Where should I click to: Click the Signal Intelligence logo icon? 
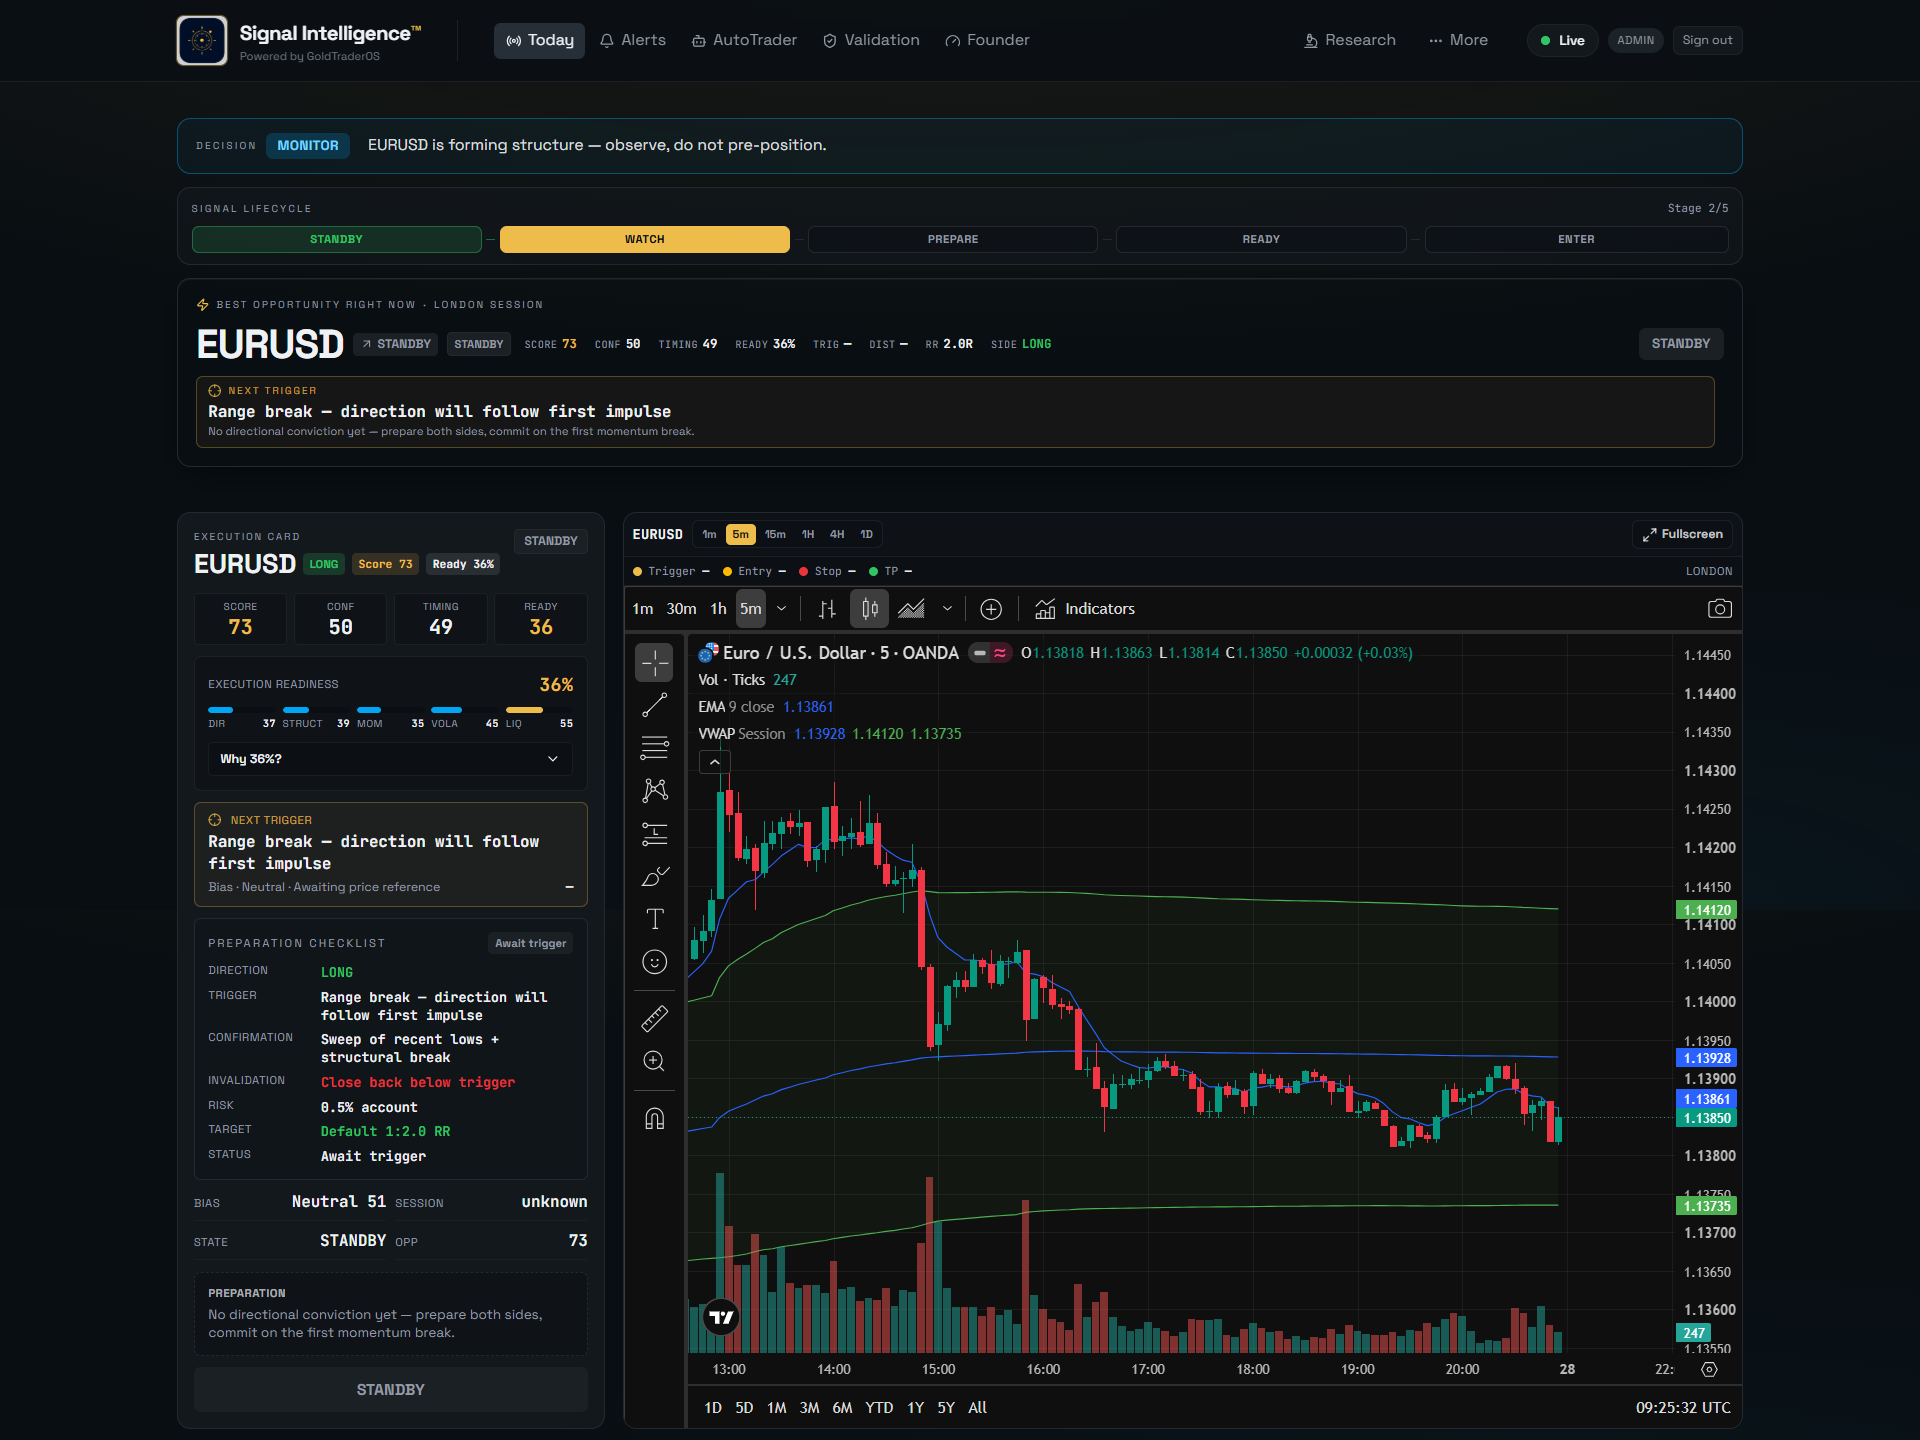(x=202, y=41)
